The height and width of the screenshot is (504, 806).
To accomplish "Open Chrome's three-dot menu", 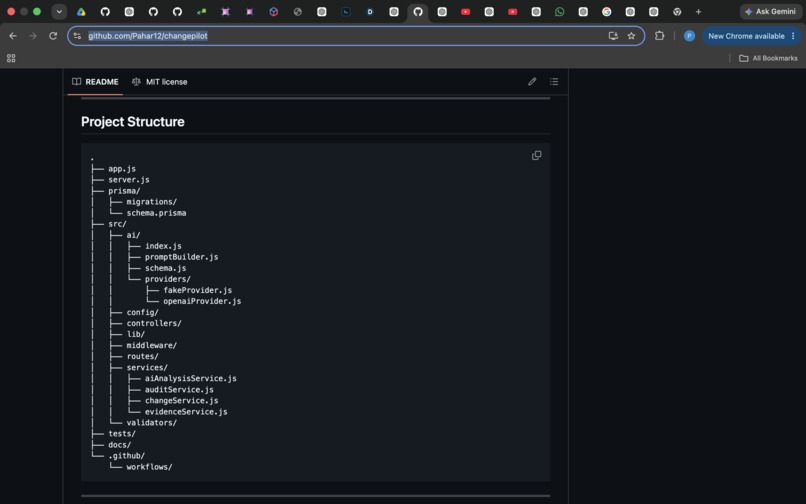I will (x=793, y=36).
